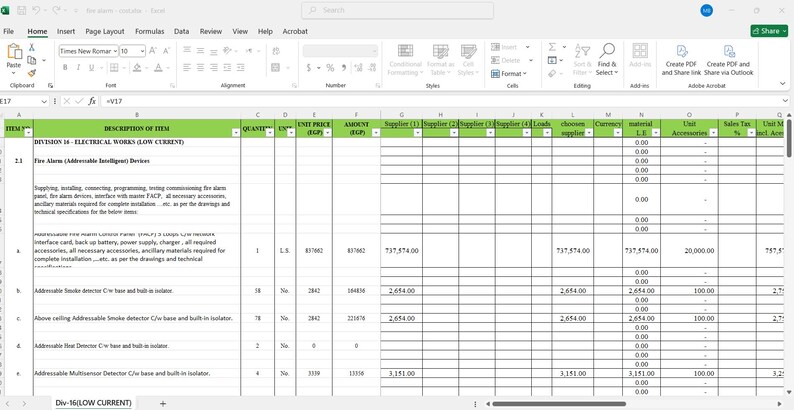Toggle Italic formatting
Viewport: 794px width, 410px height.
coord(78,67)
